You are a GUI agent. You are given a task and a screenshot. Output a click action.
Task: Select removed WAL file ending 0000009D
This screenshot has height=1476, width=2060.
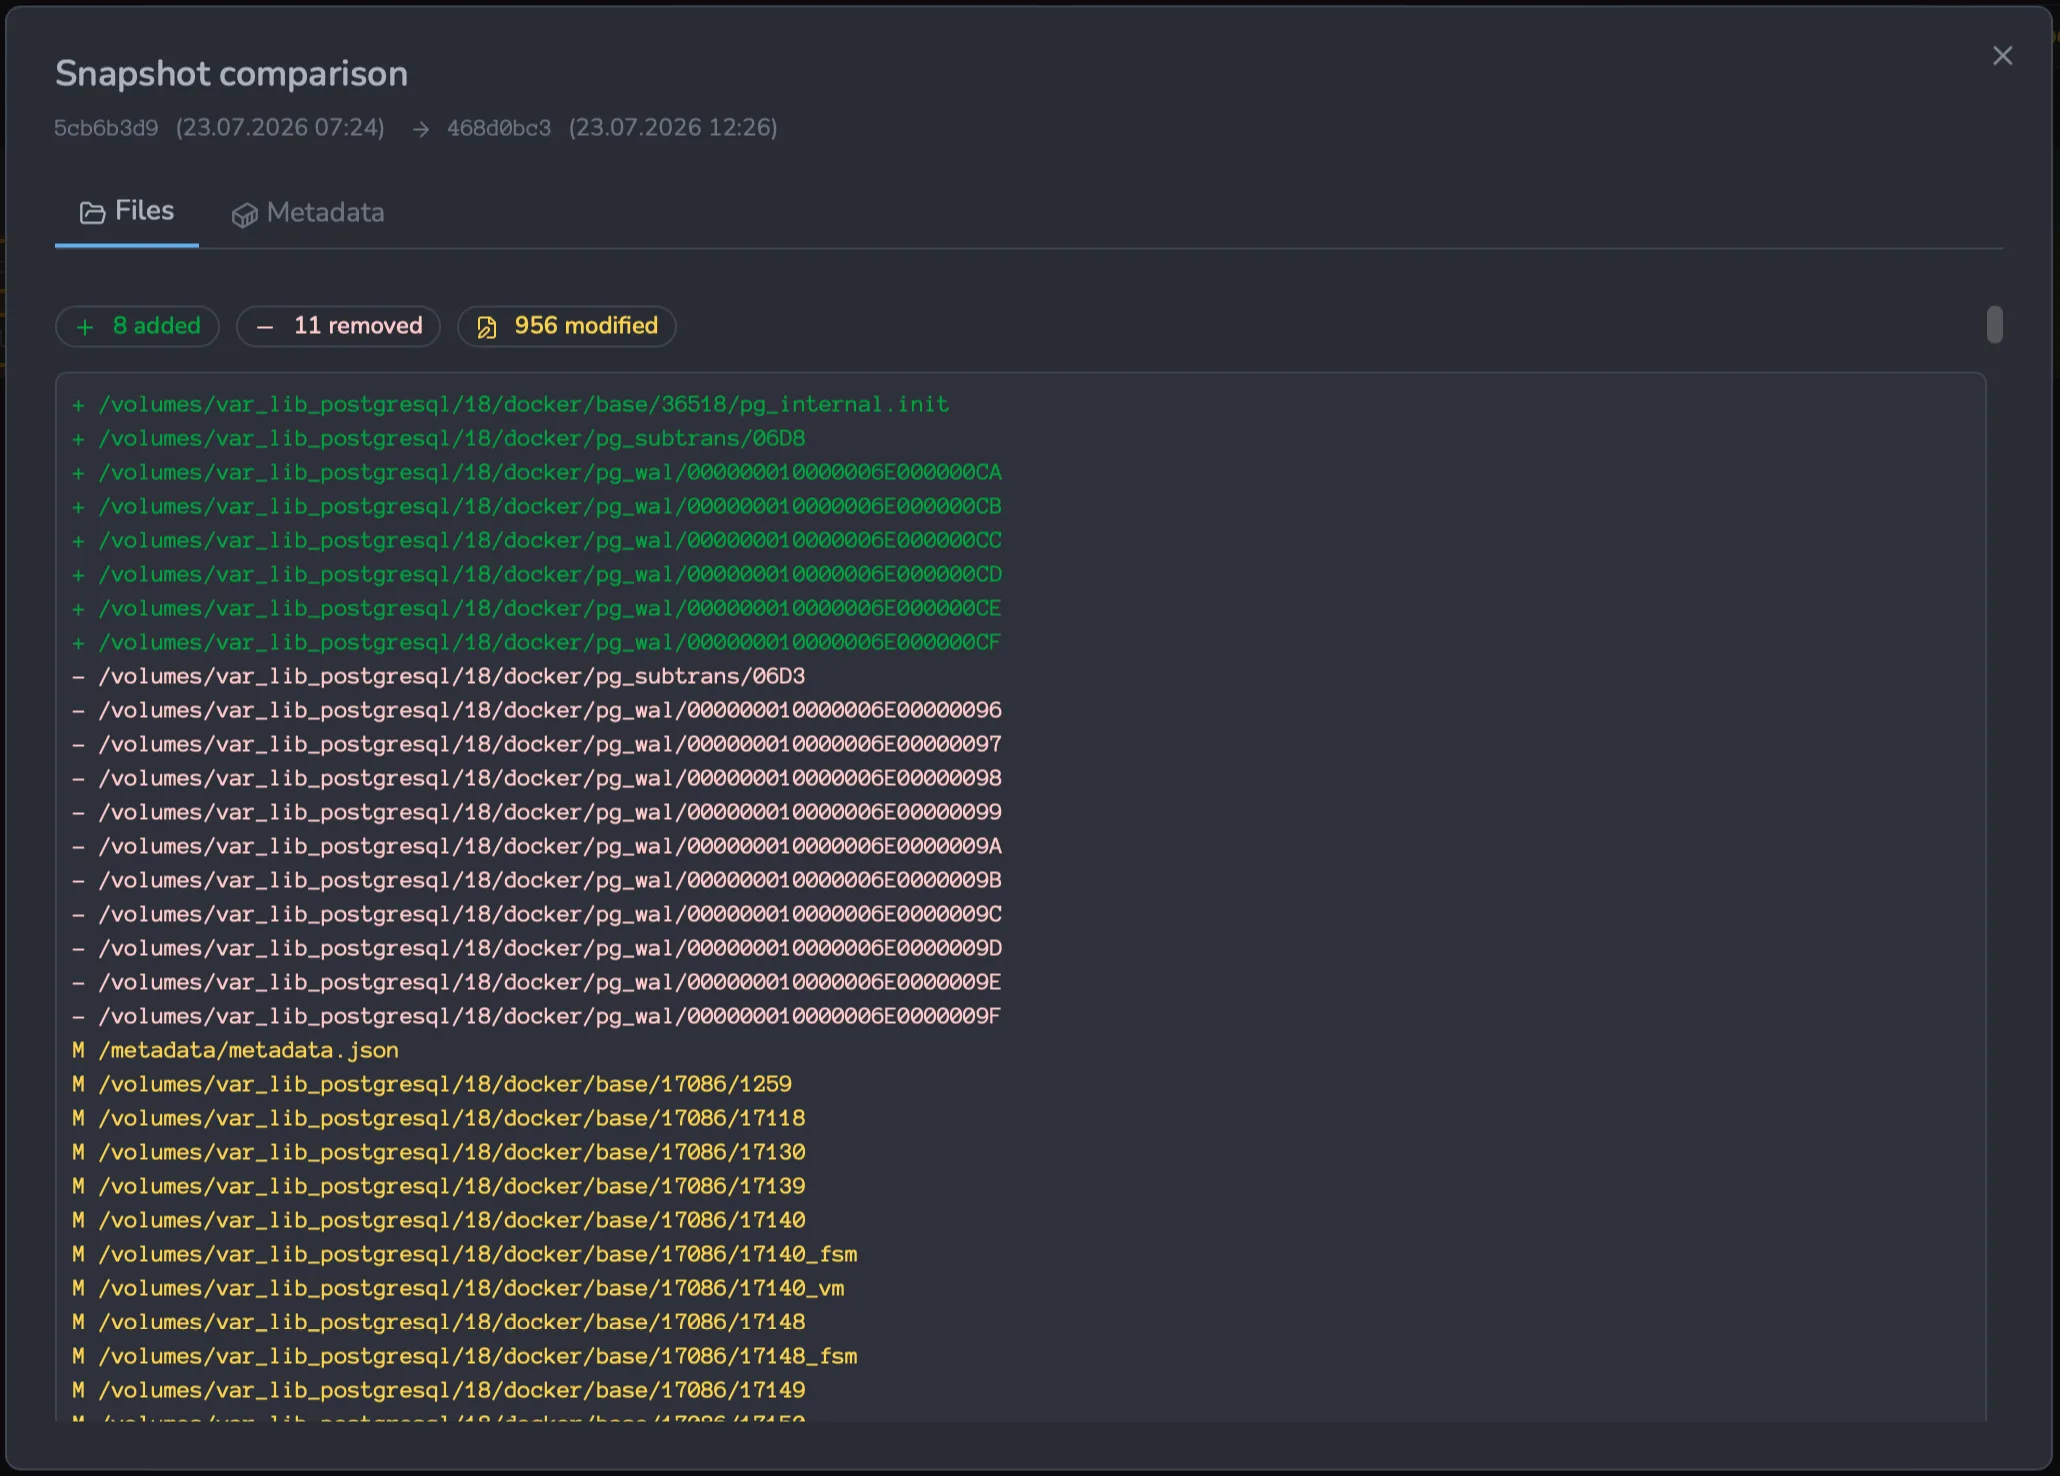tap(537, 949)
